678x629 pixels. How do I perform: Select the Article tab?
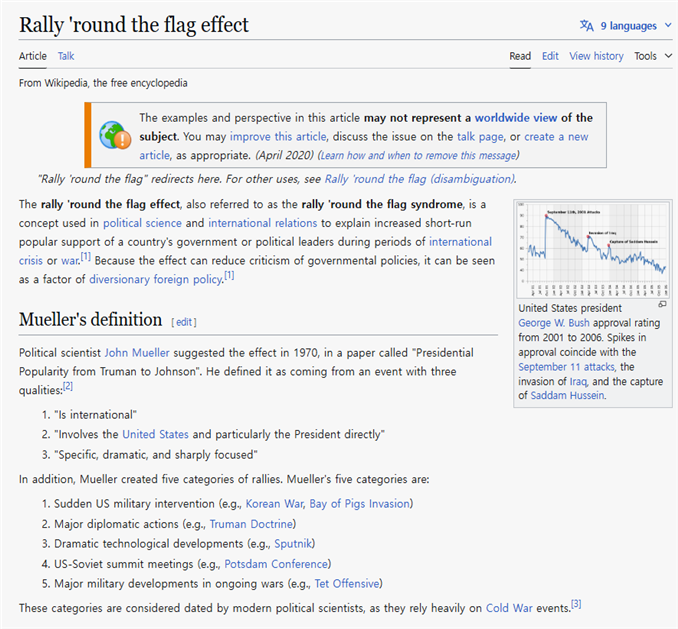click(33, 56)
